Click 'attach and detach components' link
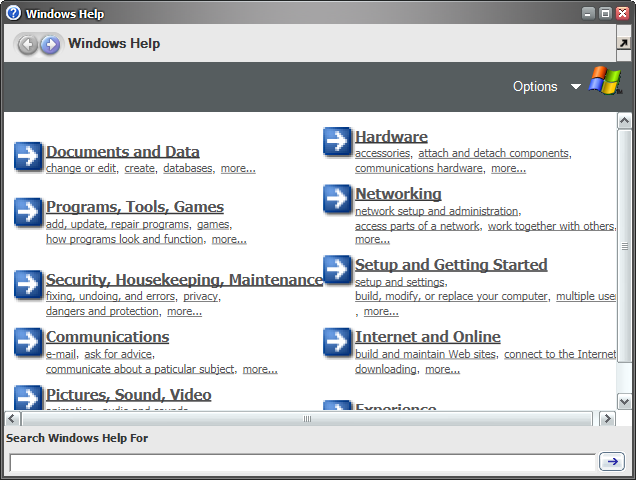The image size is (636, 480). (x=493, y=154)
